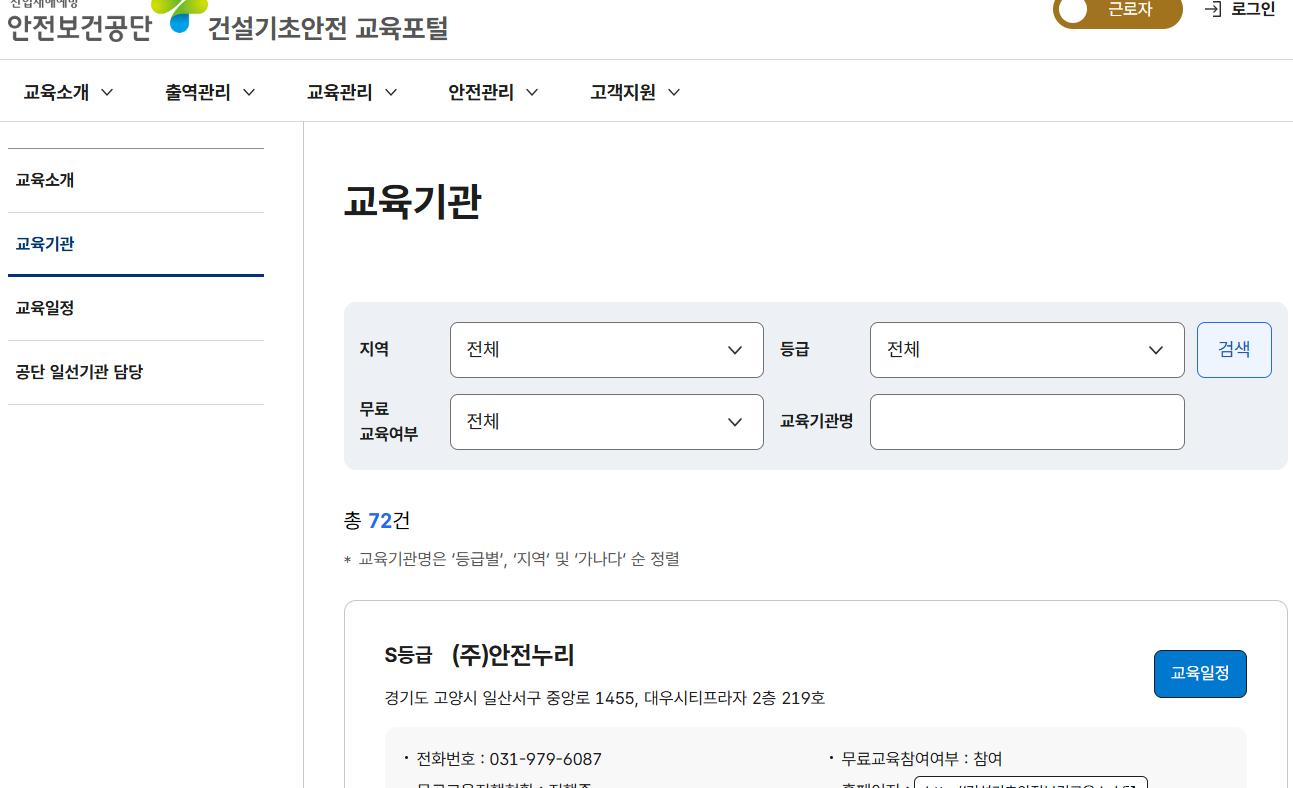Screen dimensions: 1293x788
Task: Expand the 안전관리 menu chevron
Action: tap(533, 91)
